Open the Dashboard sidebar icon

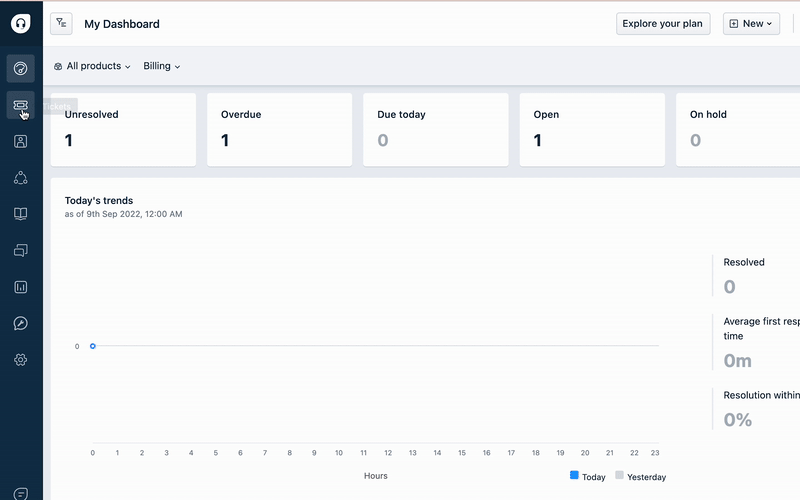pyautogui.click(x=20, y=68)
